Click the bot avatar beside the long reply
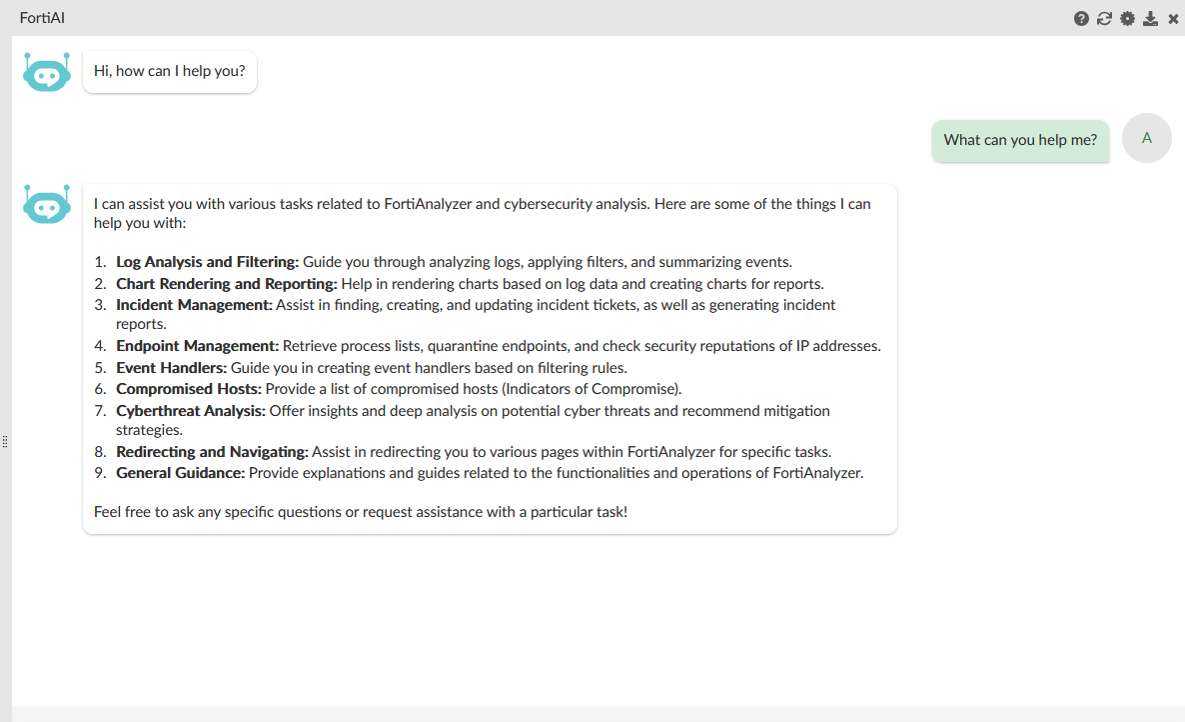 (47, 205)
